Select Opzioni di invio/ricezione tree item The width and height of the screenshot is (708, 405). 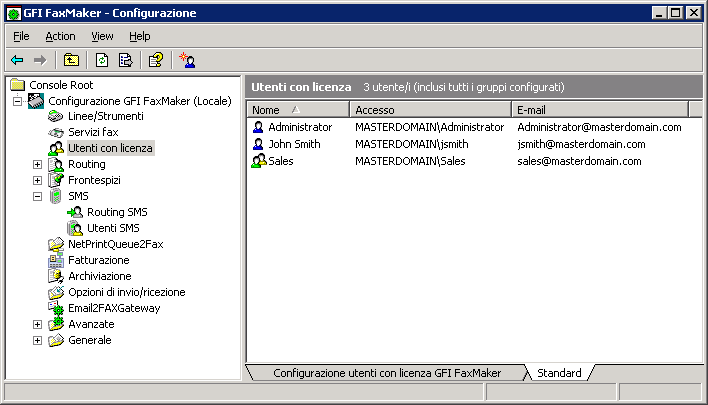coord(127,292)
